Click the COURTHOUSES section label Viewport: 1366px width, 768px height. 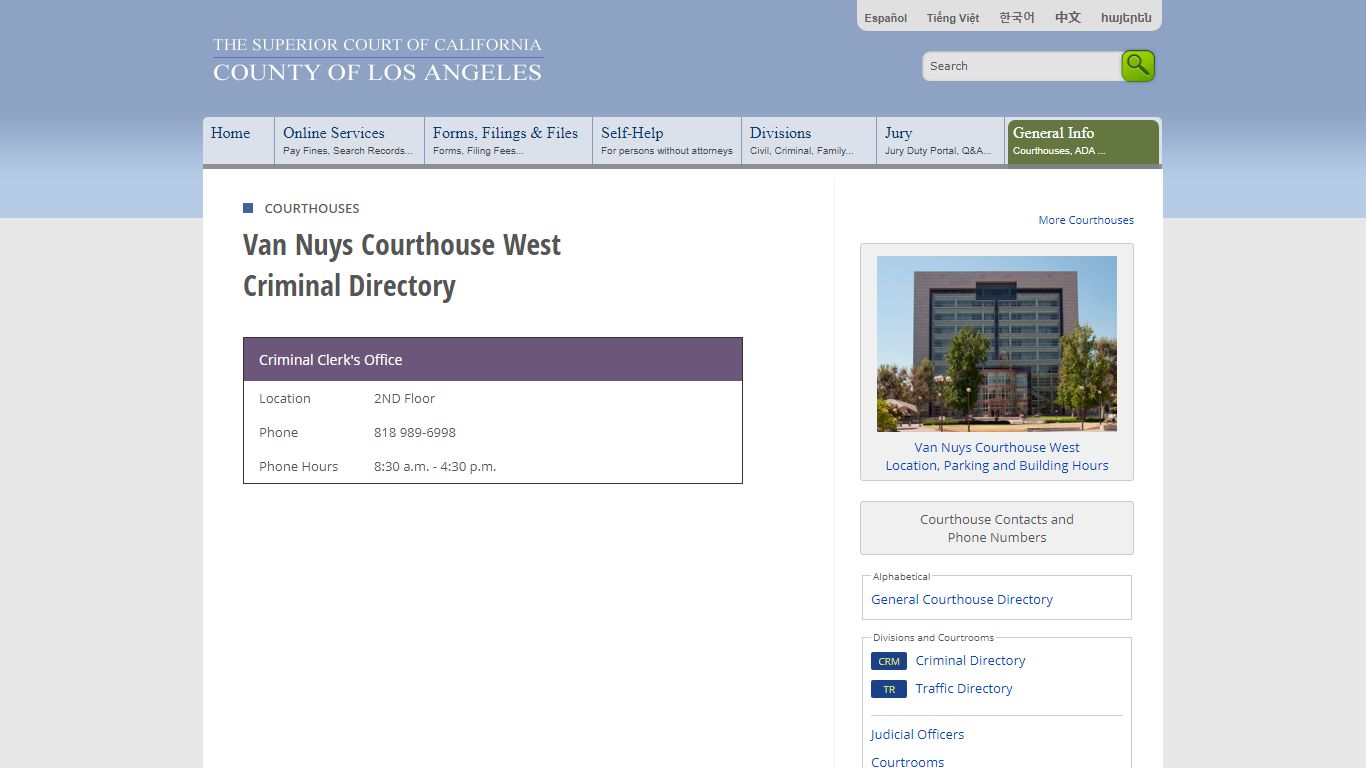(x=312, y=209)
